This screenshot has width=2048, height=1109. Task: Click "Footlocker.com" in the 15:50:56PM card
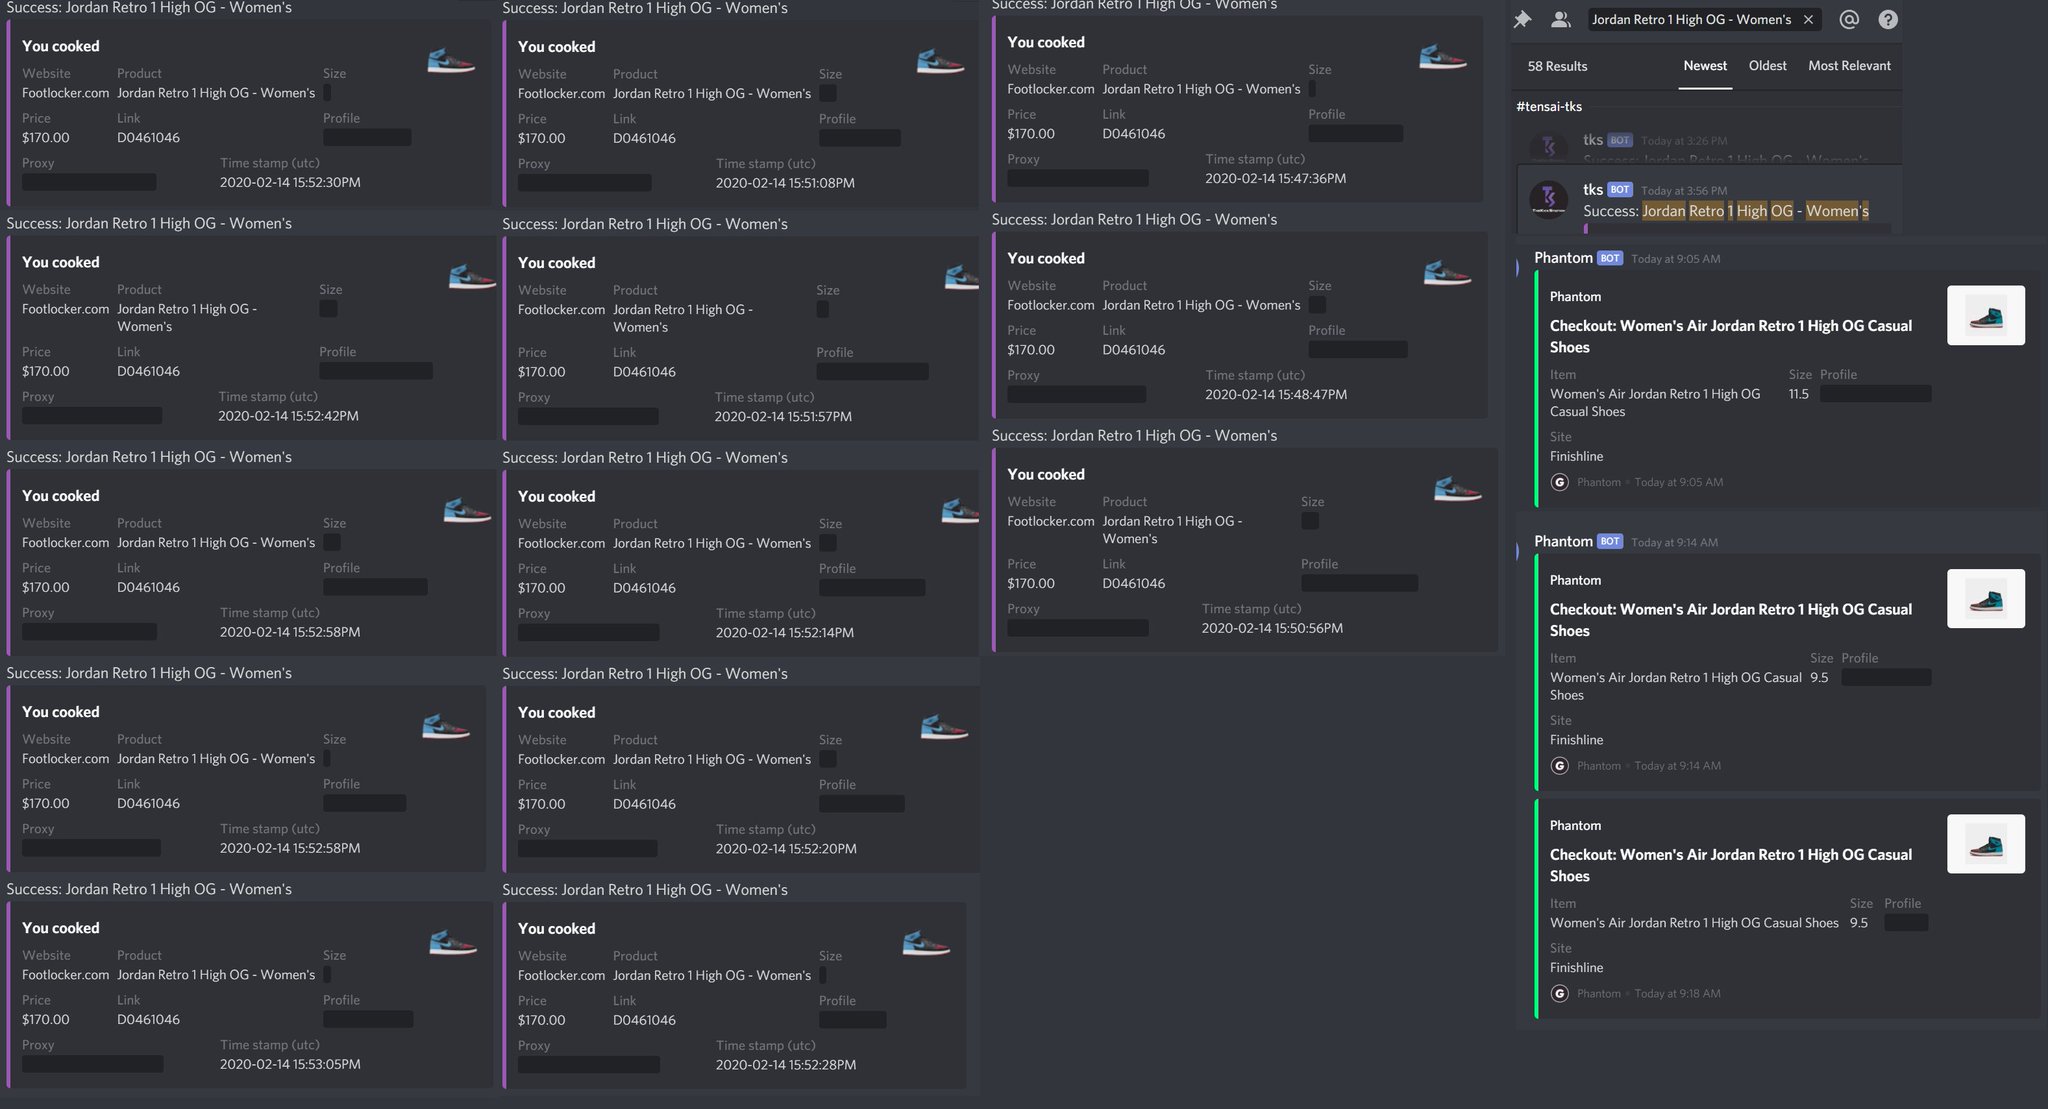pyautogui.click(x=1051, y=521)
